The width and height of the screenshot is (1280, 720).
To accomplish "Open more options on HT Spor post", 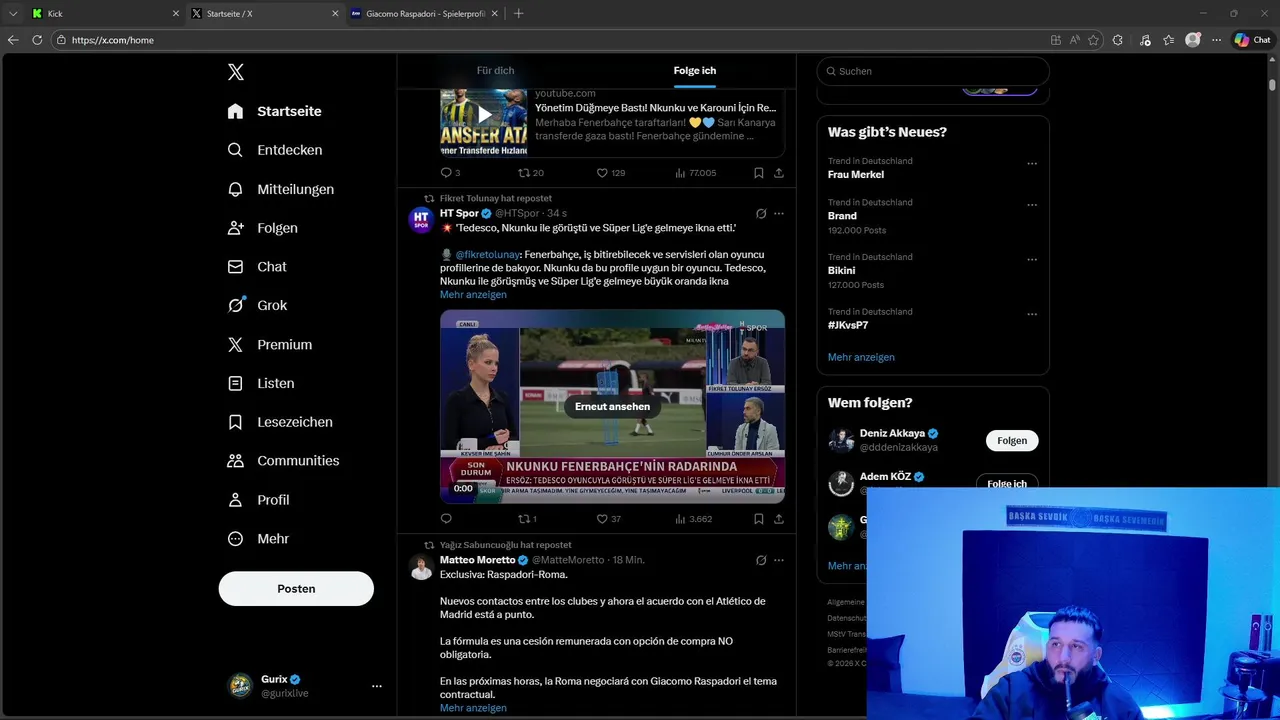I will (779, 214).
